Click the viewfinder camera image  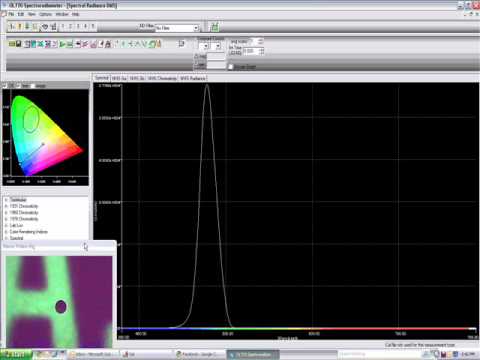pyautogui.click(x=59, y=302)
